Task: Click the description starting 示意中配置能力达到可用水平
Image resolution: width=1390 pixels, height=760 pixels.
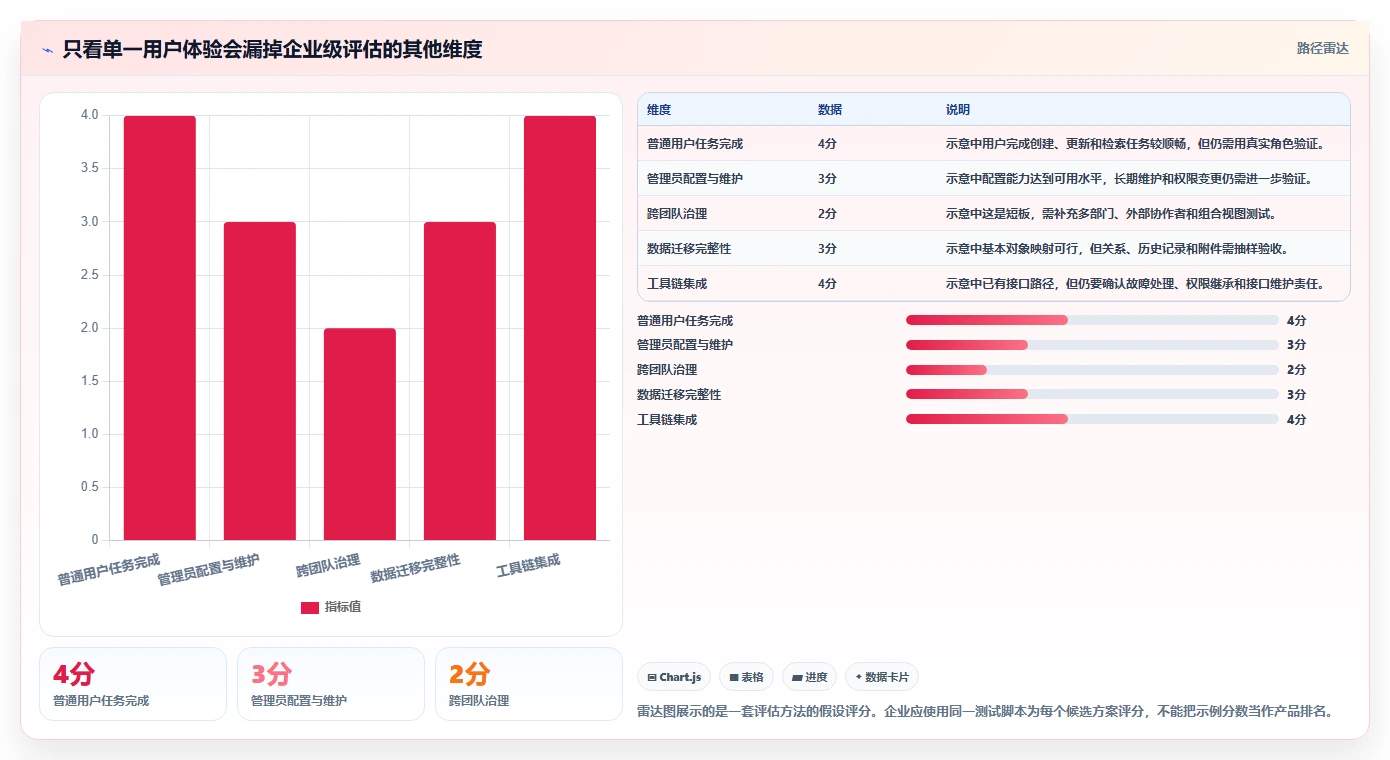Action: pos(1129,179)
